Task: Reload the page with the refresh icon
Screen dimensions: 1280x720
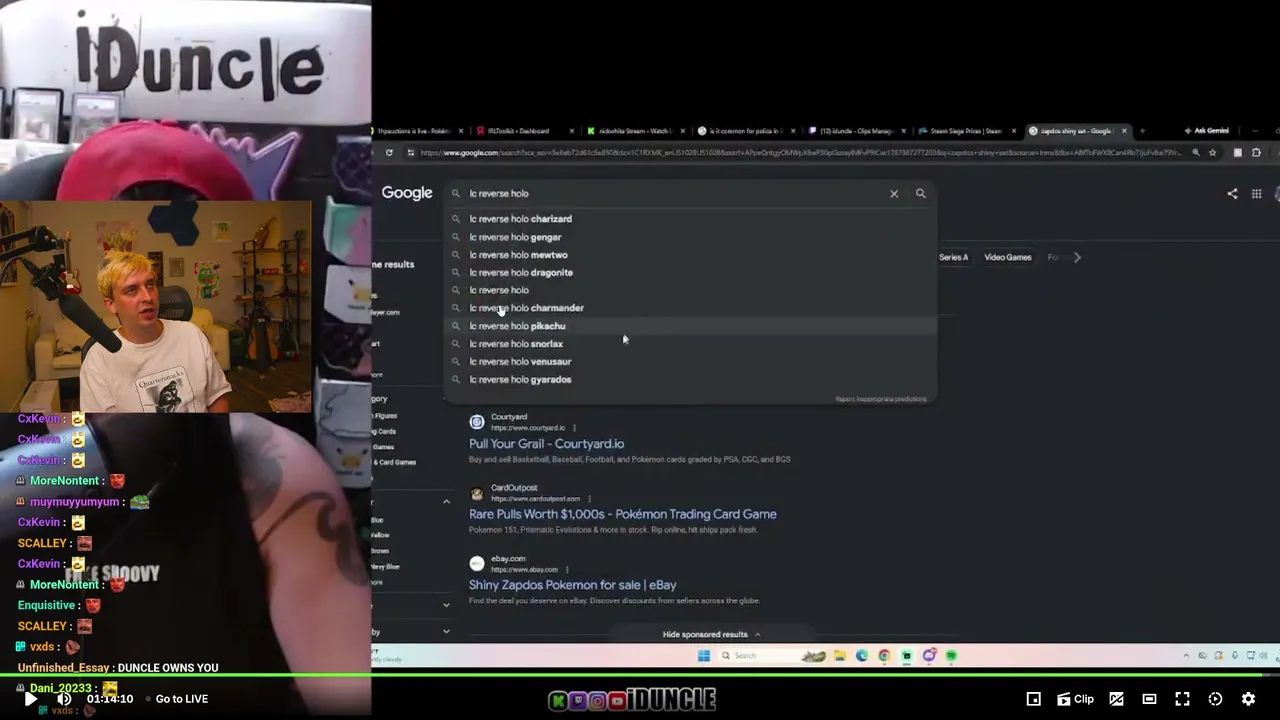Action: coord(389,153)
